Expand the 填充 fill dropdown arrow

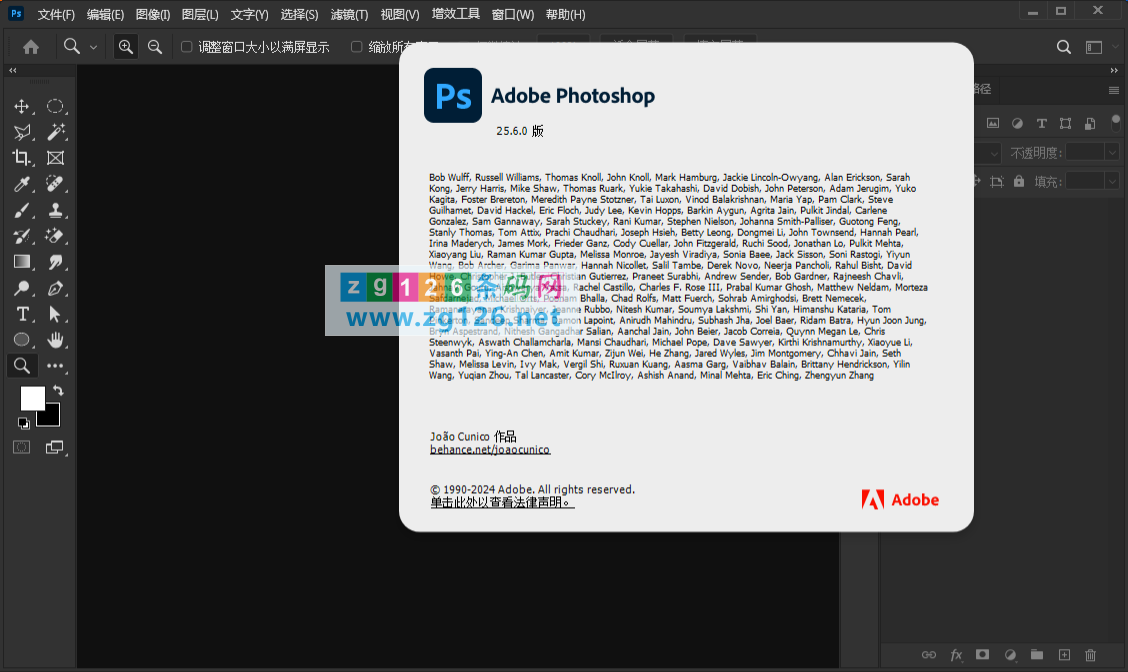point(1112,181)
